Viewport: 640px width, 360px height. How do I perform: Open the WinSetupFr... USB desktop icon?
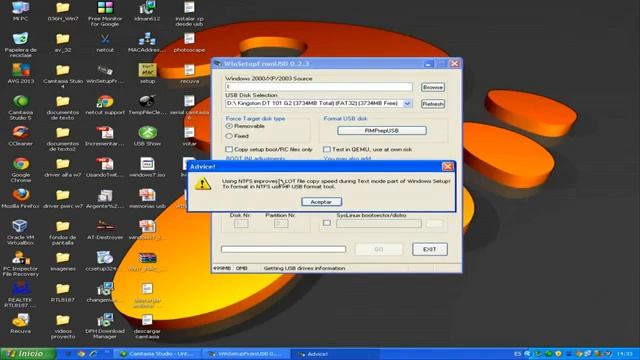(x=105, y=73)
